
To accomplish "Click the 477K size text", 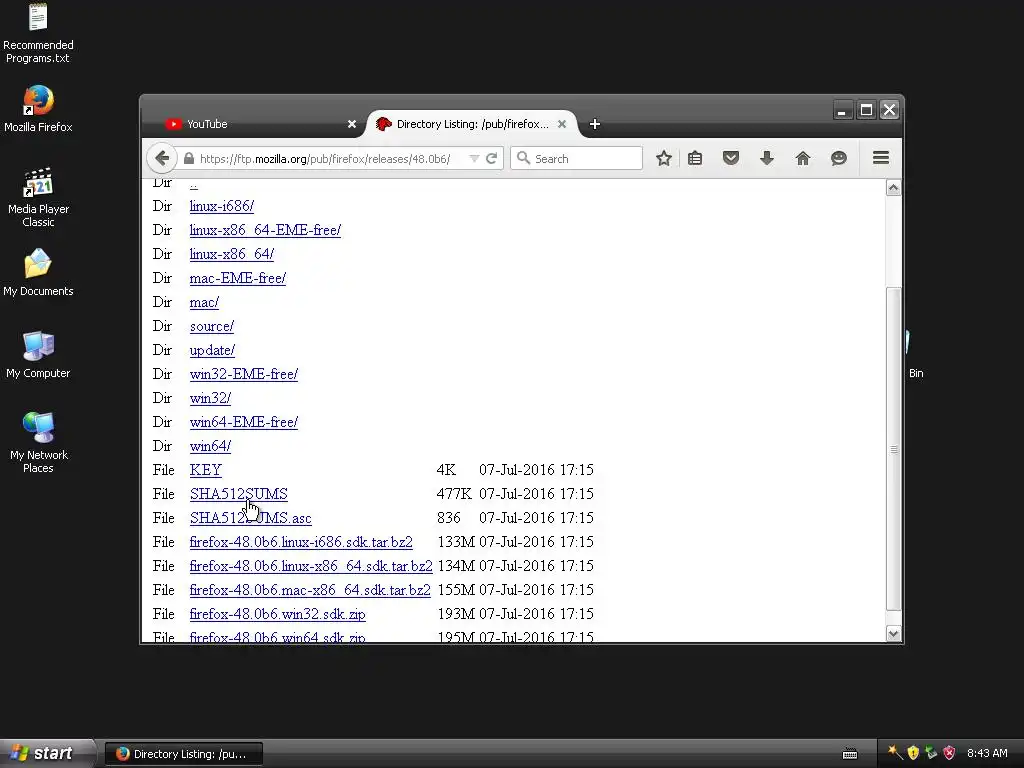I will coord(454,494).
